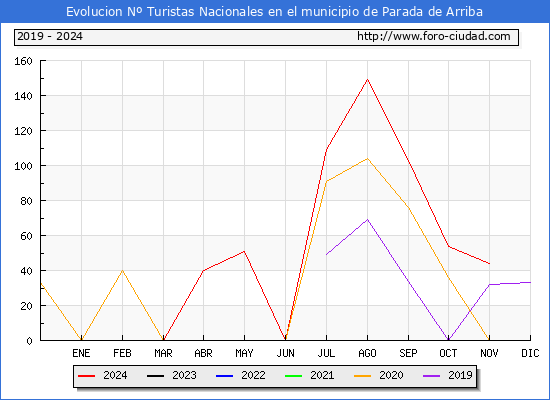550x400 pixels.
Task: Select the 2022 legend label
Action: 253,375
